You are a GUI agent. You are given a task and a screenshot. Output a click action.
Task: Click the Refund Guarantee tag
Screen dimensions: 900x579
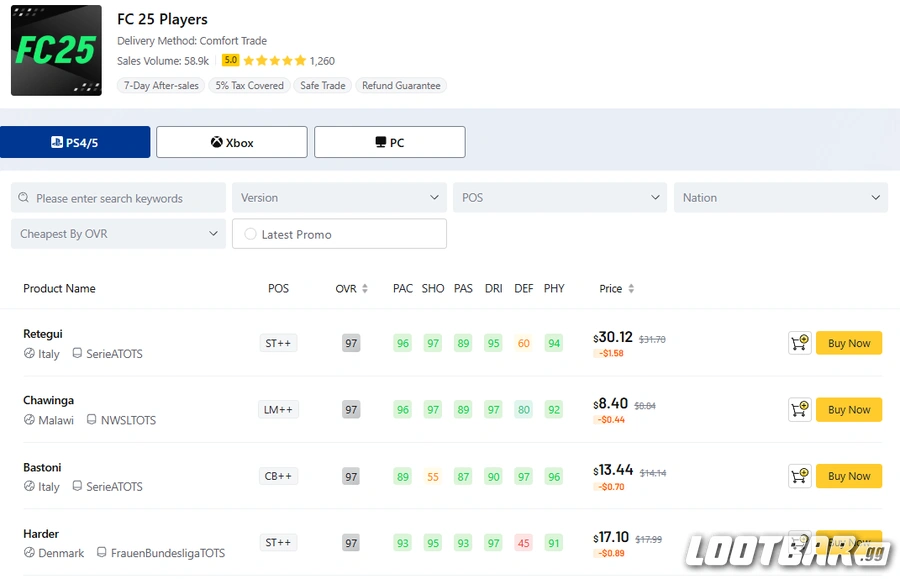coord(401,86)
